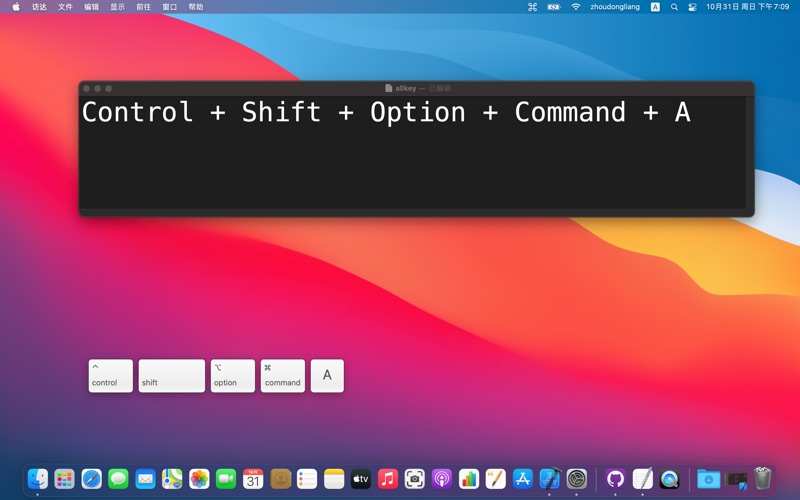Open the input source menu
The width and height of the screenshot is (800, 500).
click(655, 7)
